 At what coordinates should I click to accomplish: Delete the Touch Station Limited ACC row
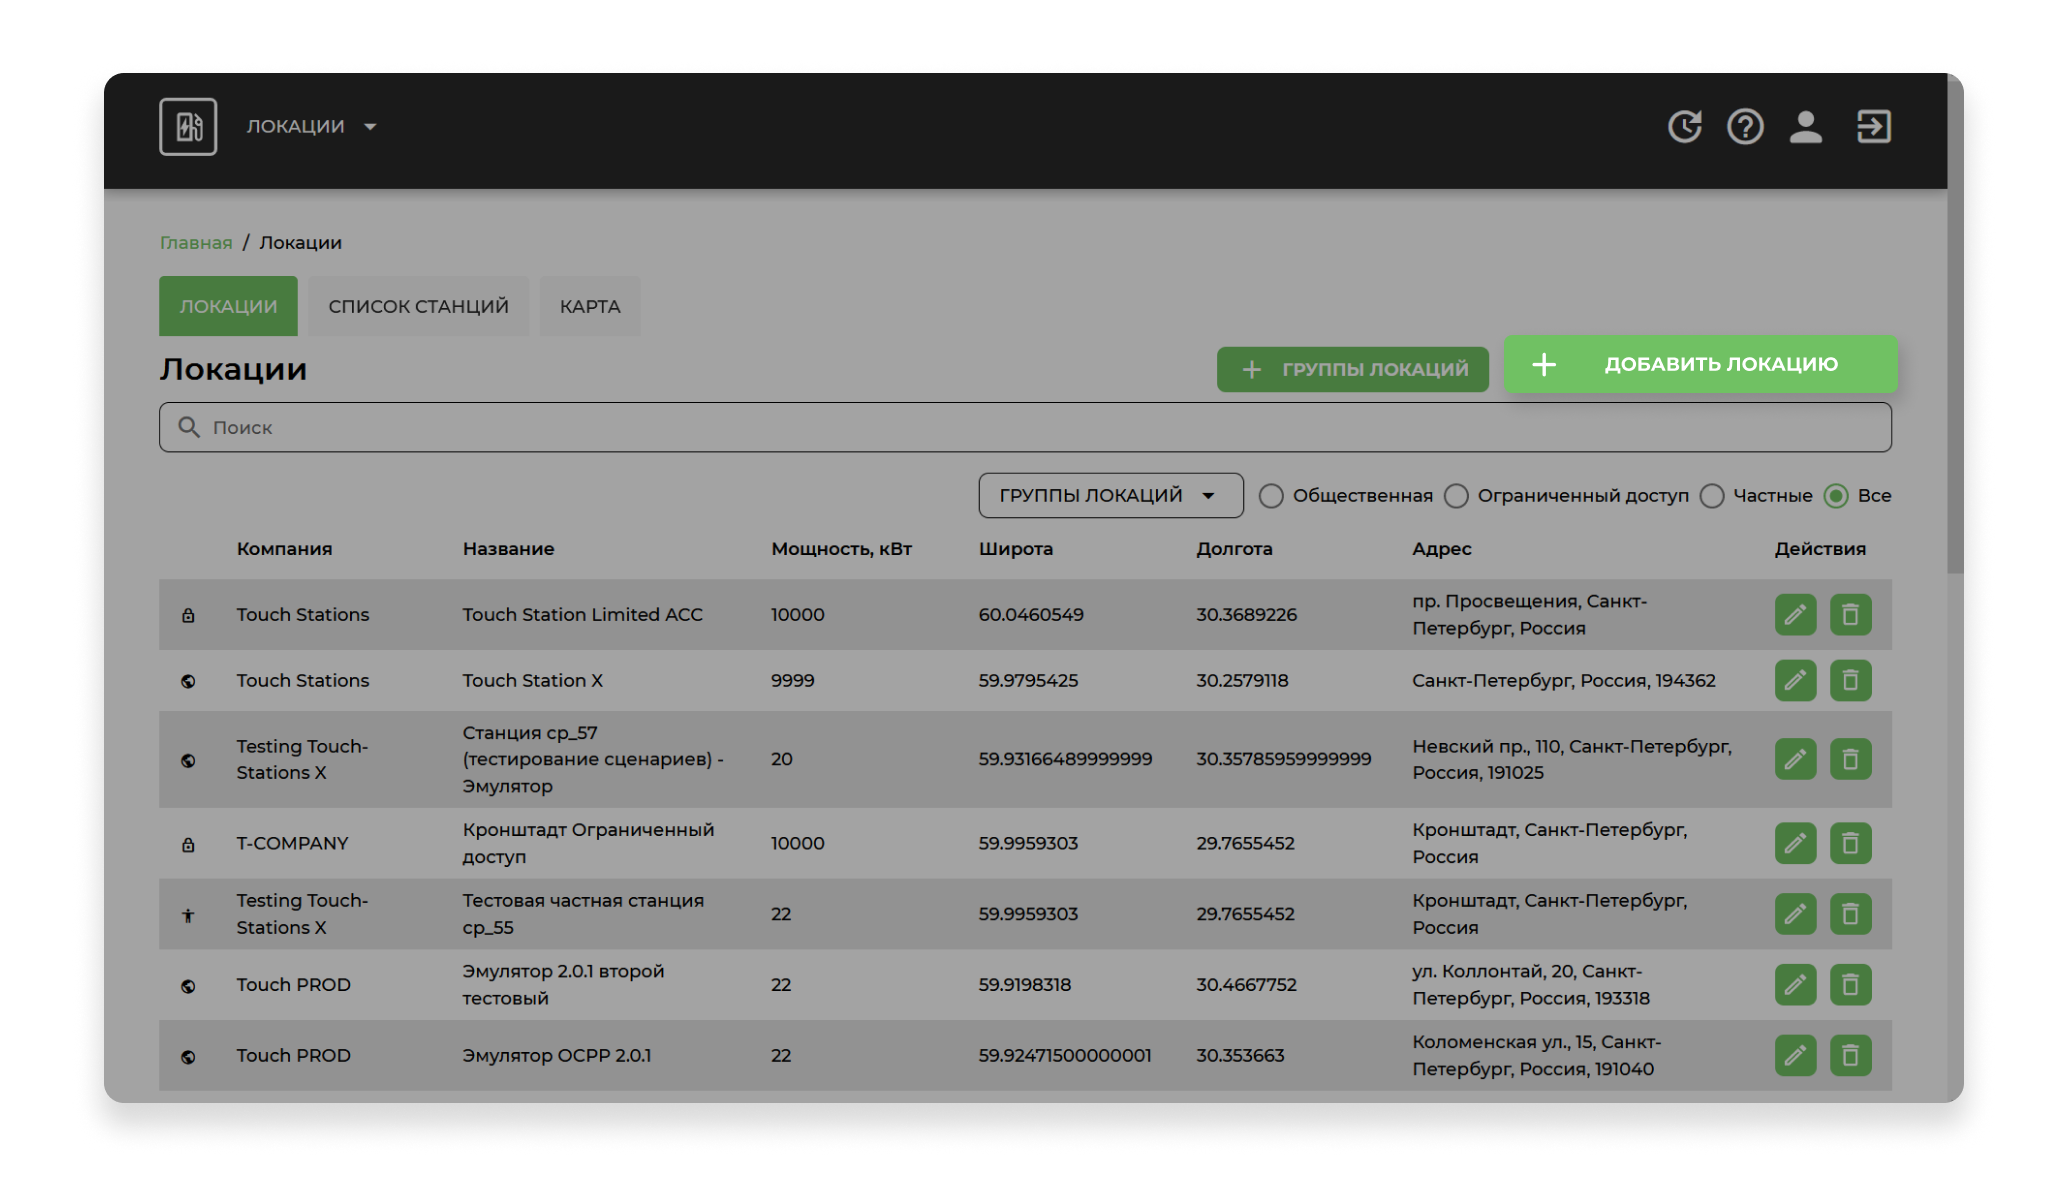click(x=1850, y=614)
